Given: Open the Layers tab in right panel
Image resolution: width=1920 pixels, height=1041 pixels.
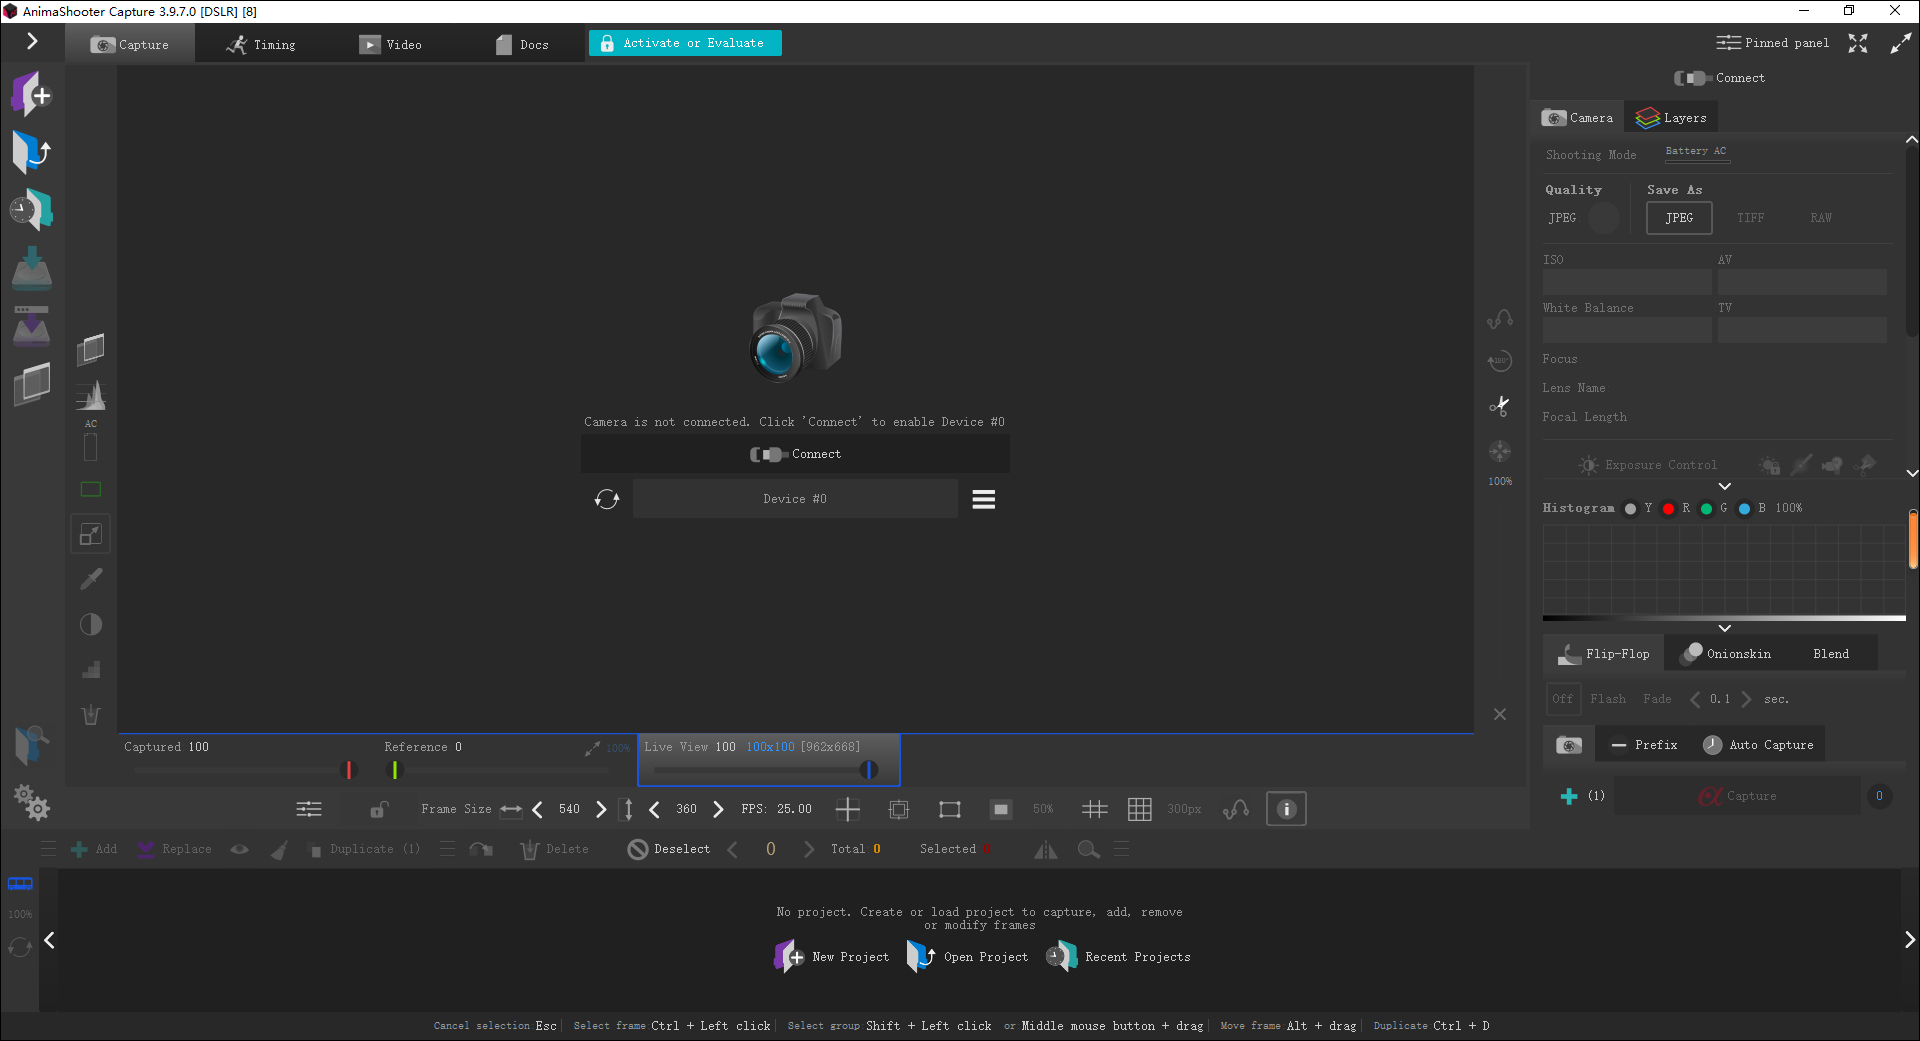Looking at the screenshot, I should (1671, 118).
